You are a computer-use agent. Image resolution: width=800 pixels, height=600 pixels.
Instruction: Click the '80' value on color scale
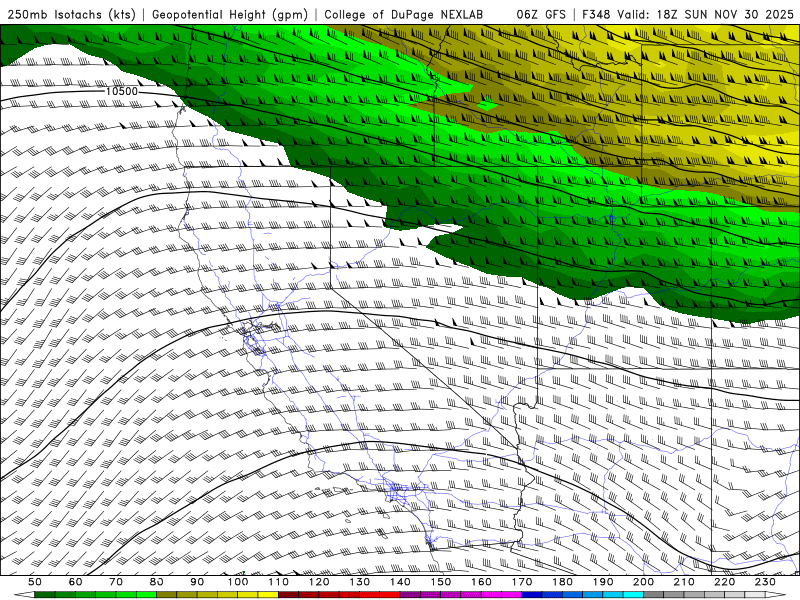click(157, 582)
